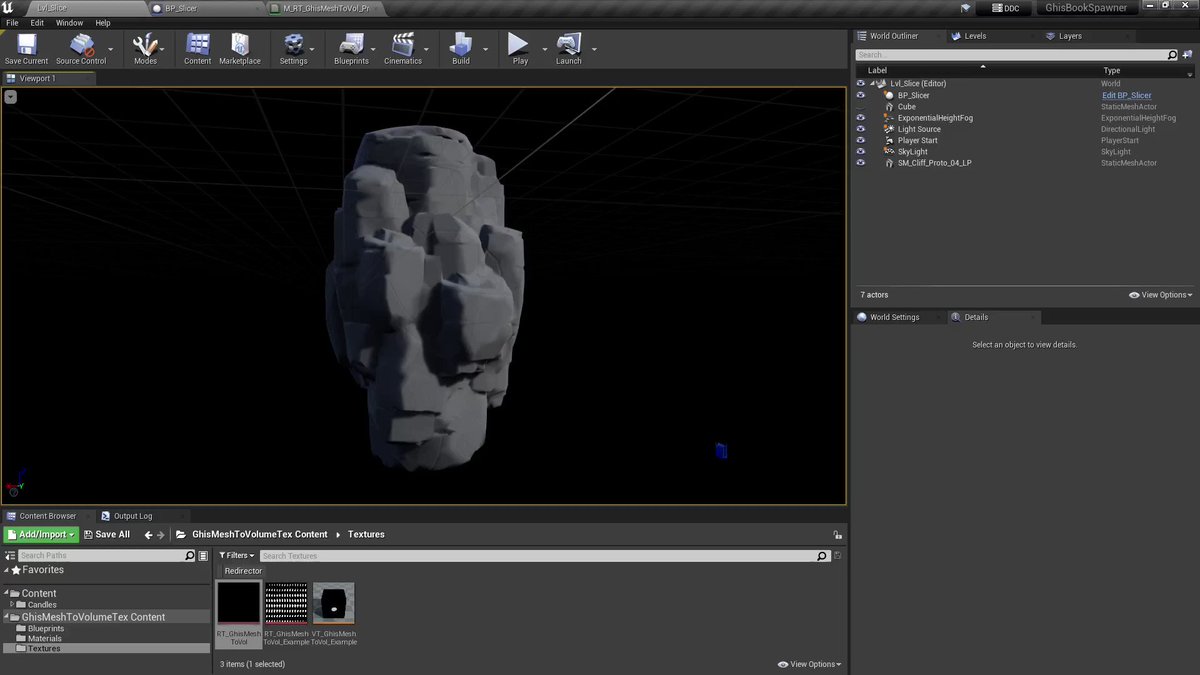Toggle the Redirector filter

click(242, 571)
